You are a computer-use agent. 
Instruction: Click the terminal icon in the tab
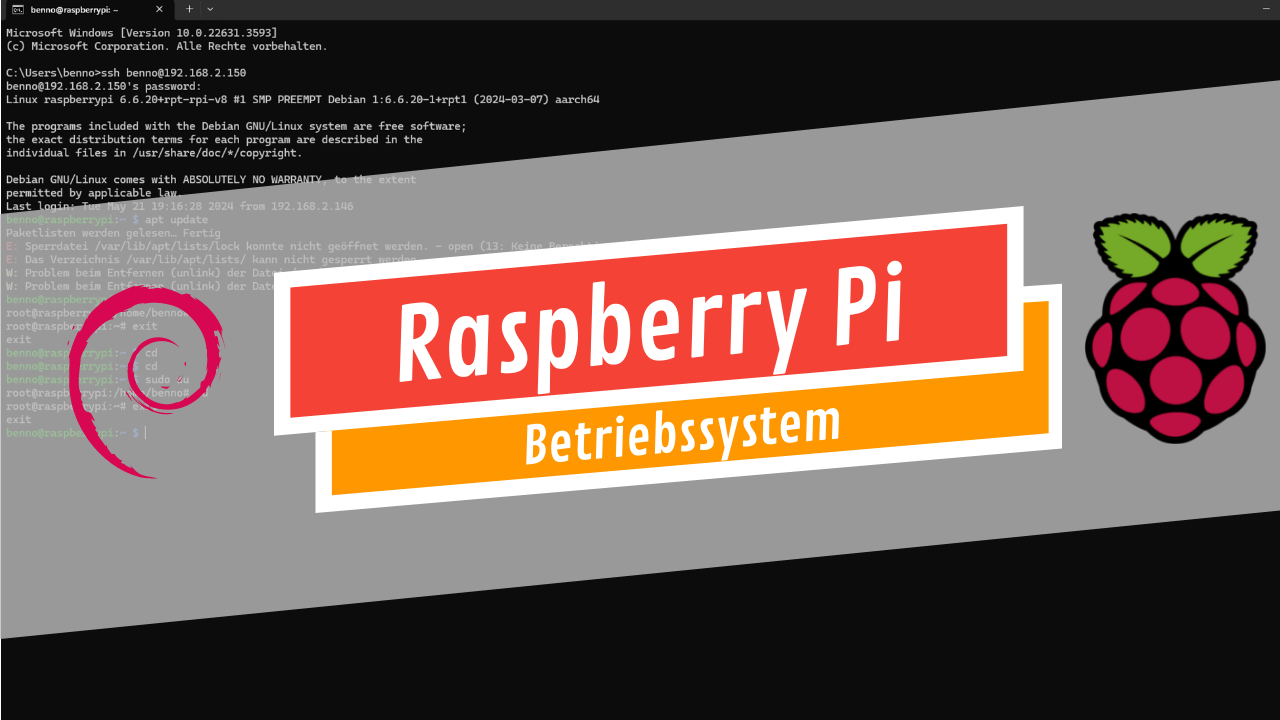click(18, 9)
